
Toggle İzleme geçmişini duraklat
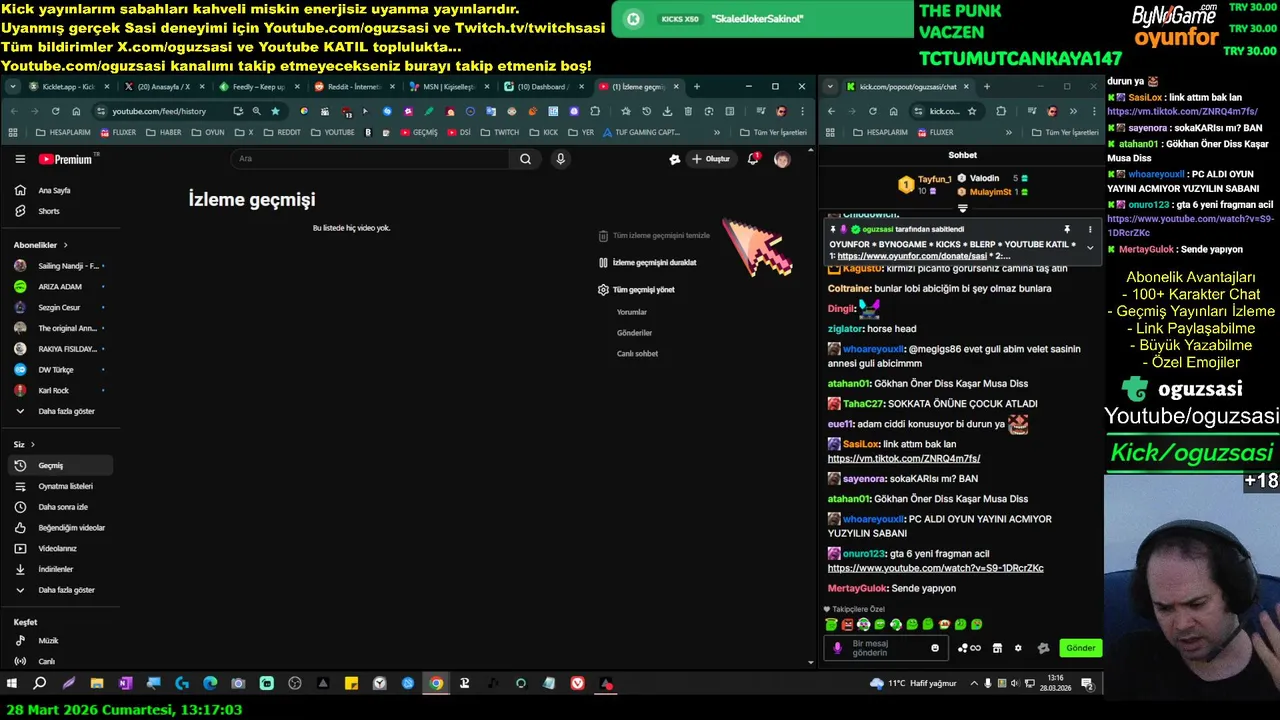click(x=647, y=262)
